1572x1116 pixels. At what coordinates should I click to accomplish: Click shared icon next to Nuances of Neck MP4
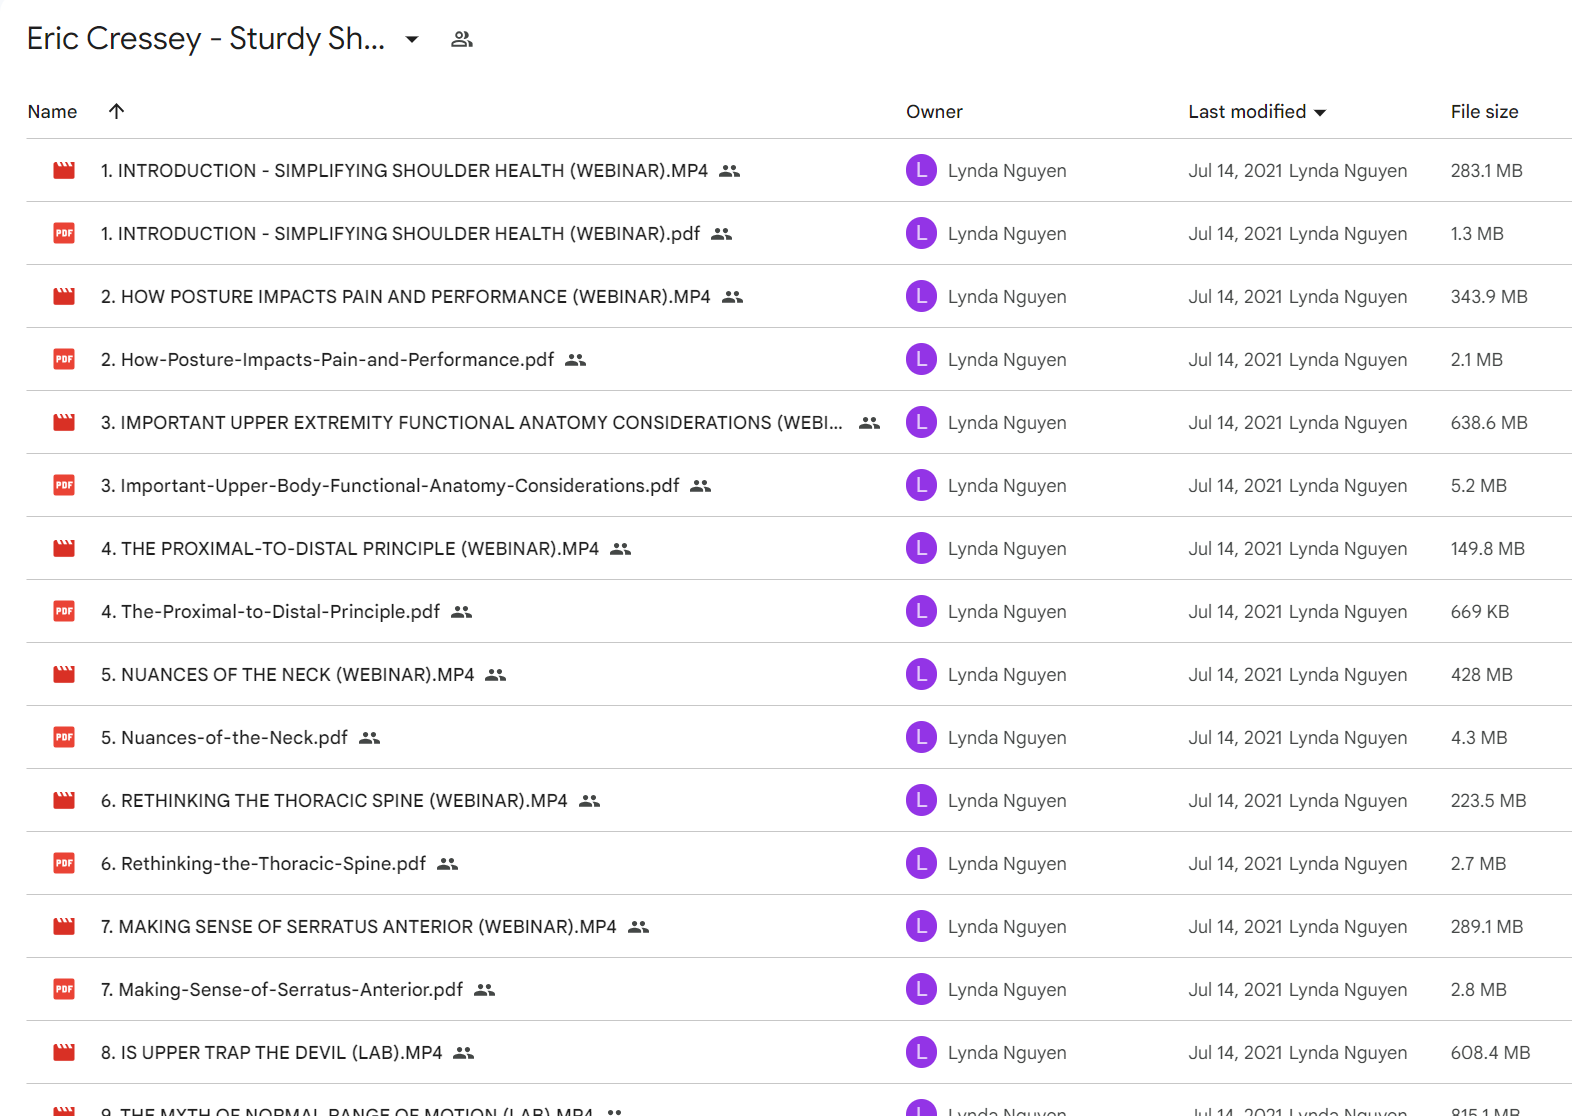pos(496,675)
